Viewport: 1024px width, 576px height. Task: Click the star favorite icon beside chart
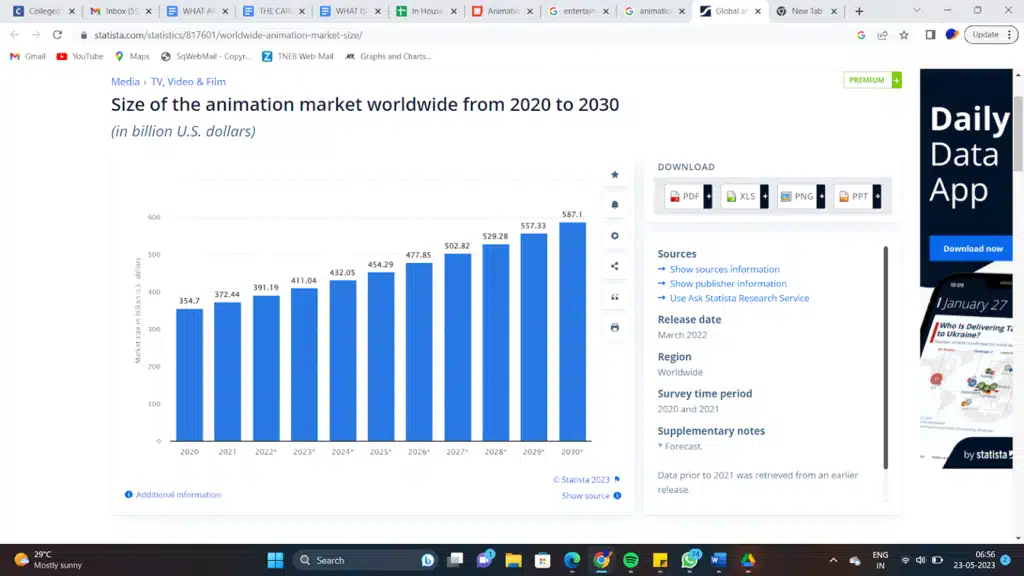click(x=614, y=175)
